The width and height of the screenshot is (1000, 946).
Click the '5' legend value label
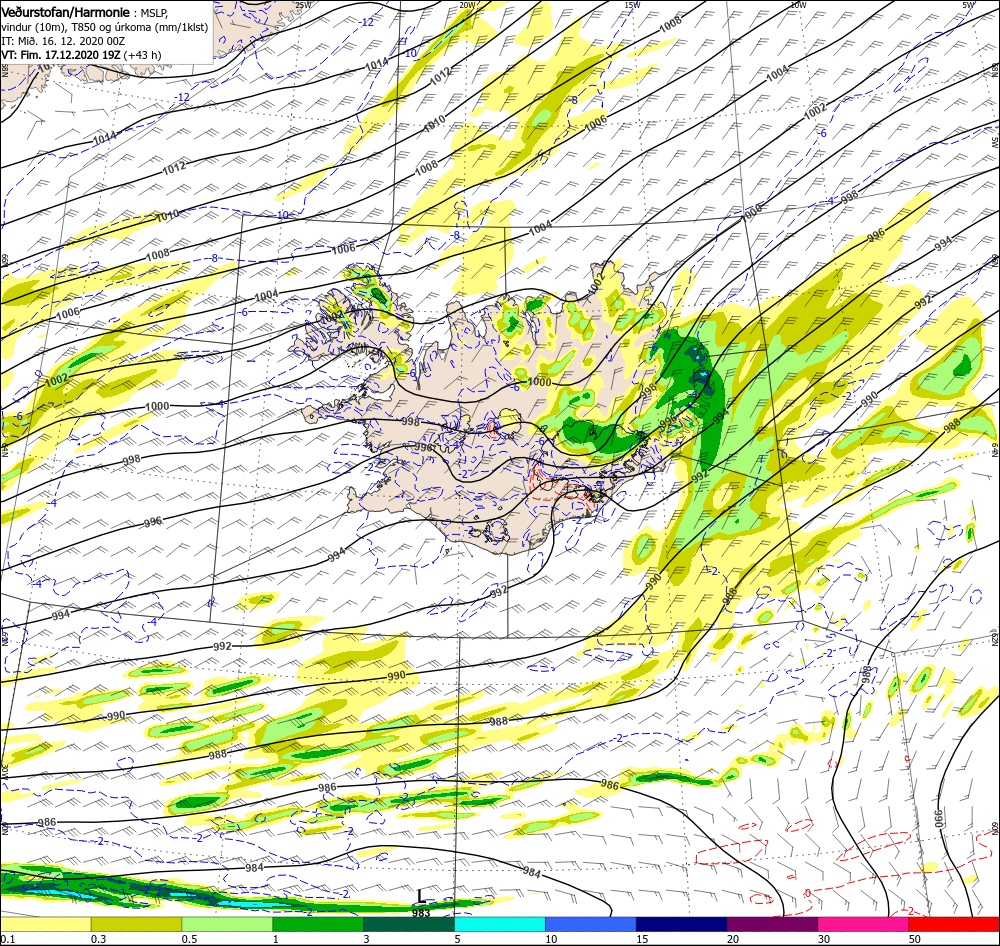point(458,939)
